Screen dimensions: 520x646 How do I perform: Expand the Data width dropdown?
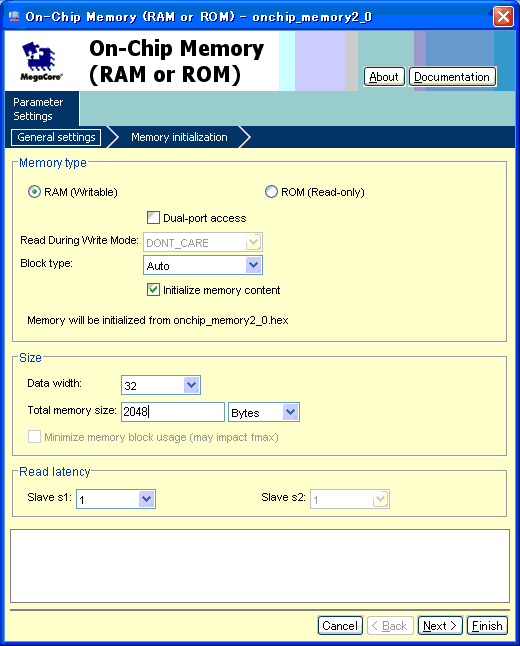click(x=161, y=385)
